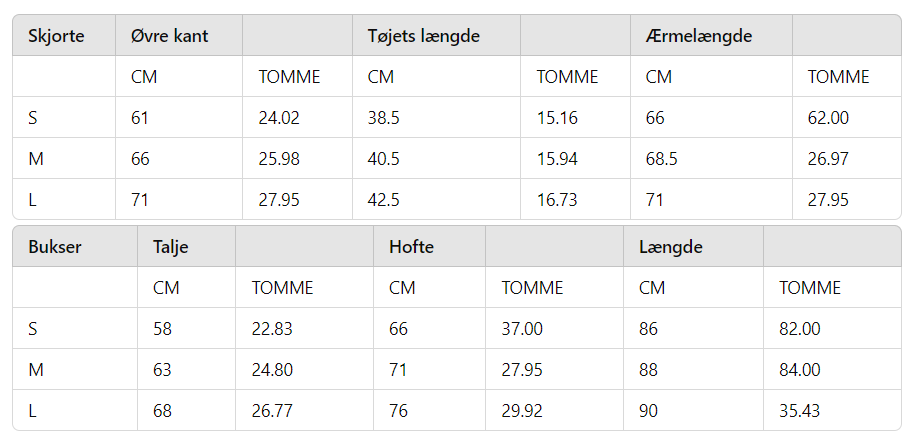Click the Skjorte table header cell
This screenshot has height=442, width=910.
coord(64,35)
